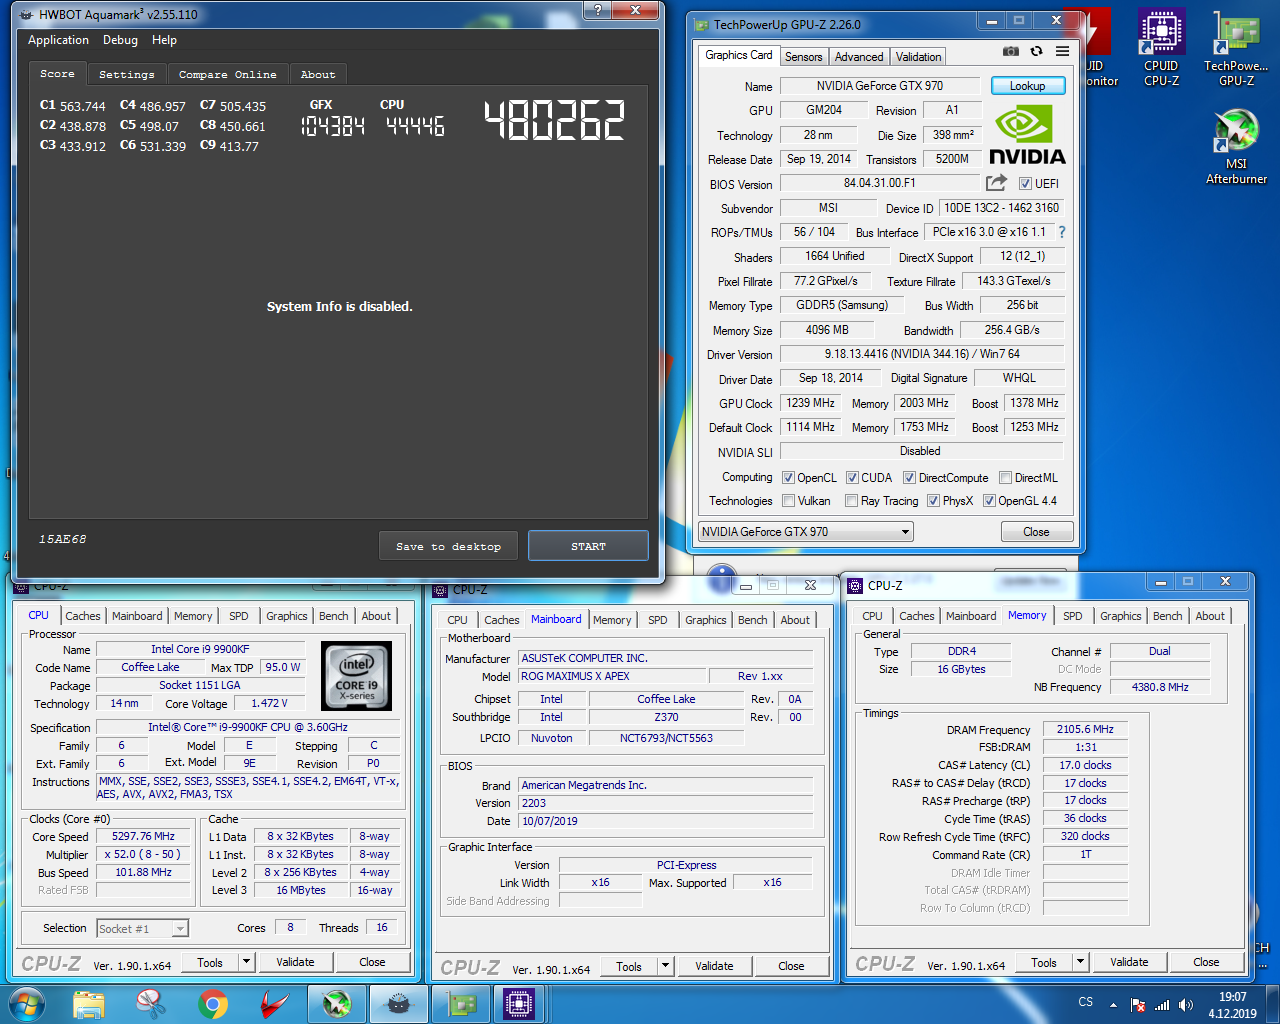Image resolution: width=1280 pixels, height=1024 pixels.
Task: Click the Lookup button in GPU-Z
Action: [1027, 86]
